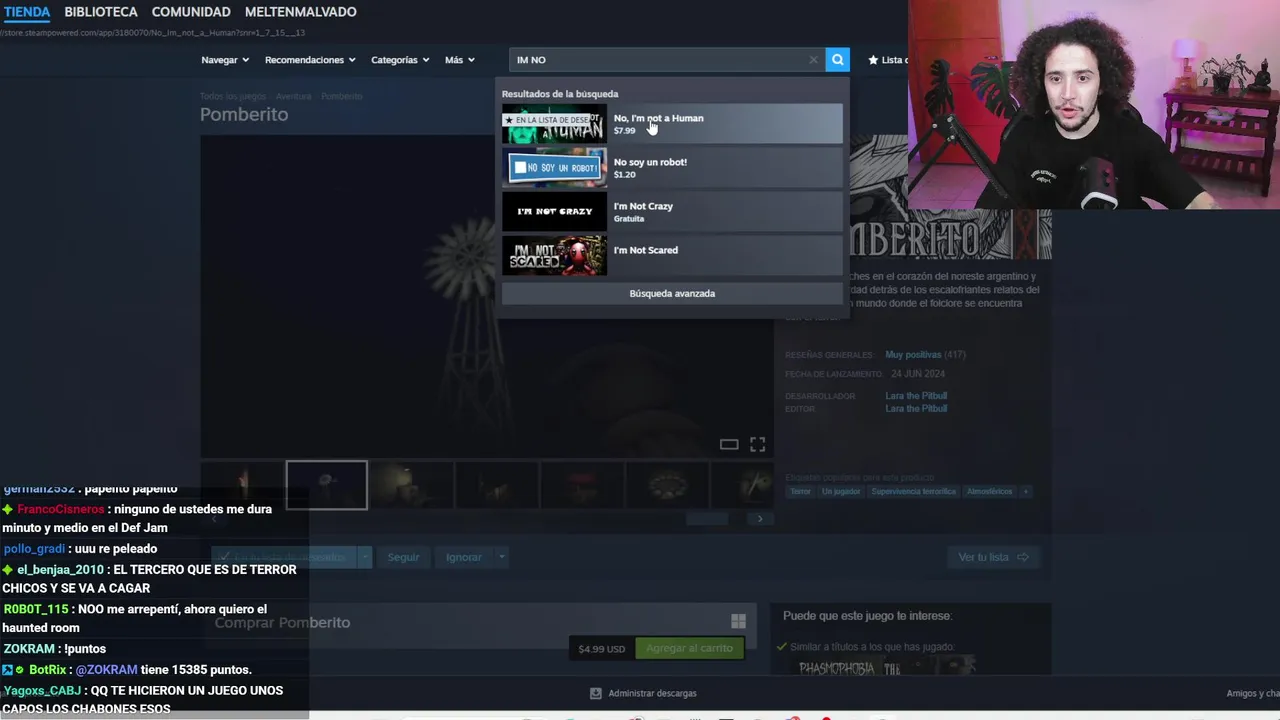The image size is (1280, 720).
Task: Open the Lista de deseados star link
Action: [888, 60]
